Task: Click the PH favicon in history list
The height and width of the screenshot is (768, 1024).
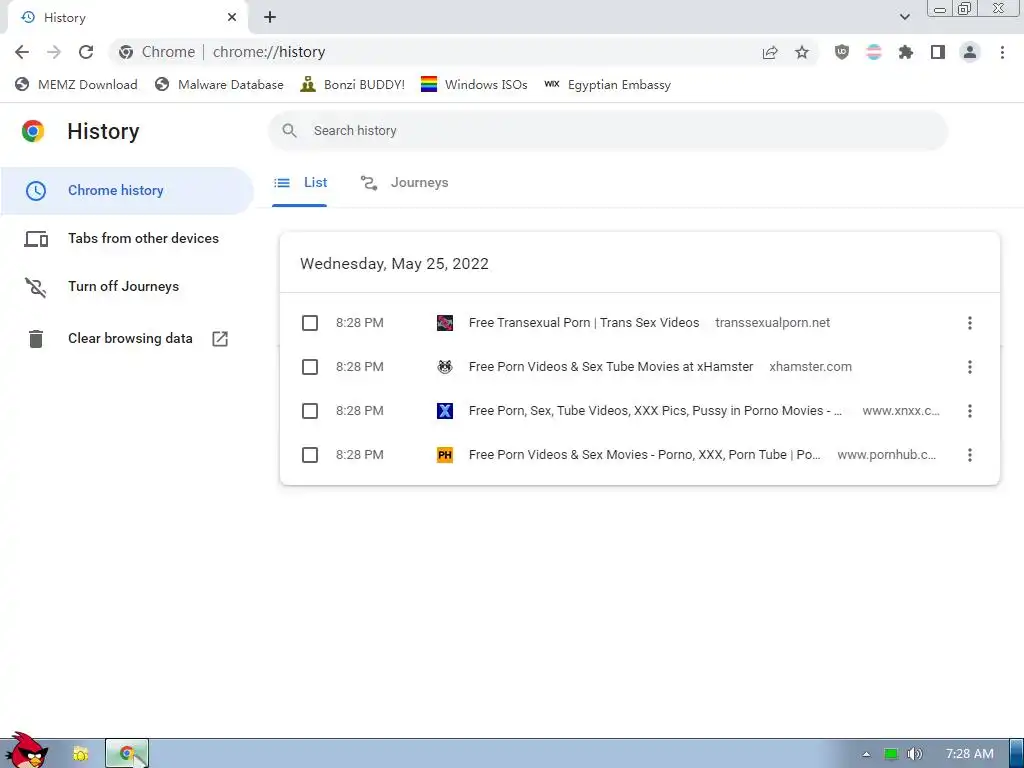Action: (x=445, y=455)
